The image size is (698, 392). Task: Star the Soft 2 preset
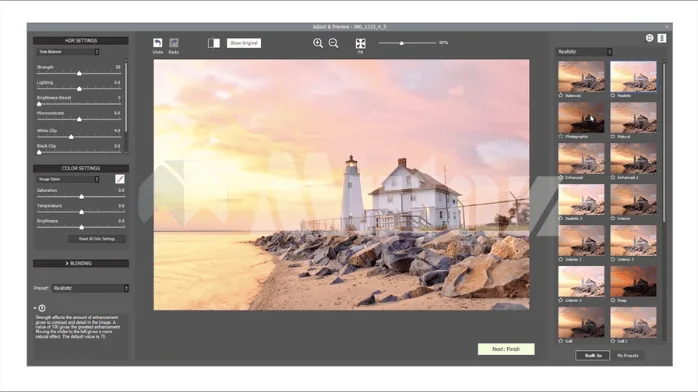pos(613,341)
